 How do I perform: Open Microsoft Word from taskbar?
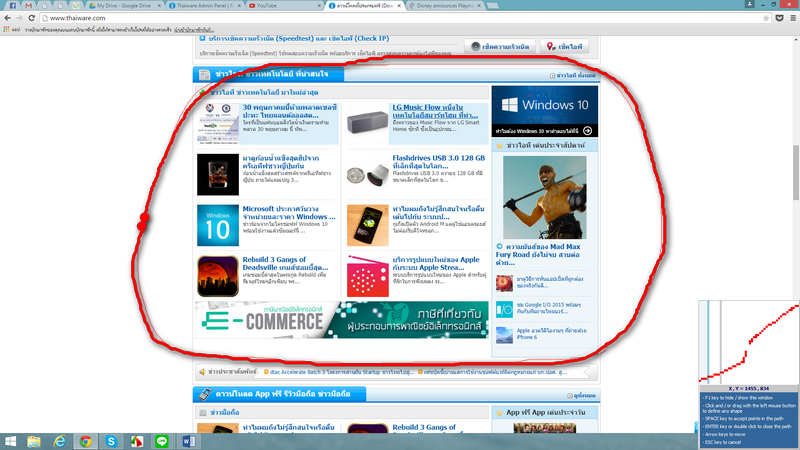pos(187,441)
